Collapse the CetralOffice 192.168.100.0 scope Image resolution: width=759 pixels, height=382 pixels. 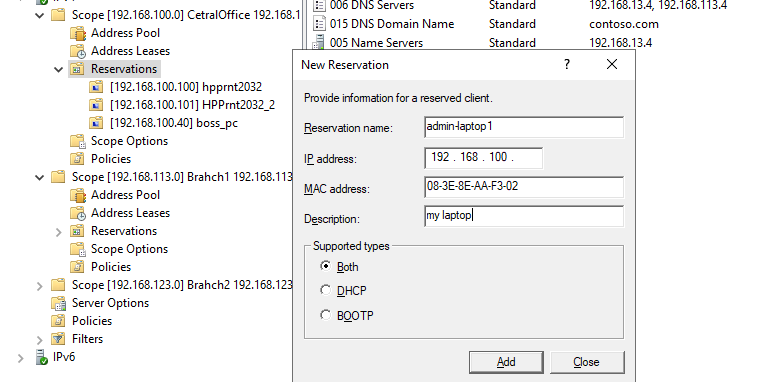click(x=40, y=15)
